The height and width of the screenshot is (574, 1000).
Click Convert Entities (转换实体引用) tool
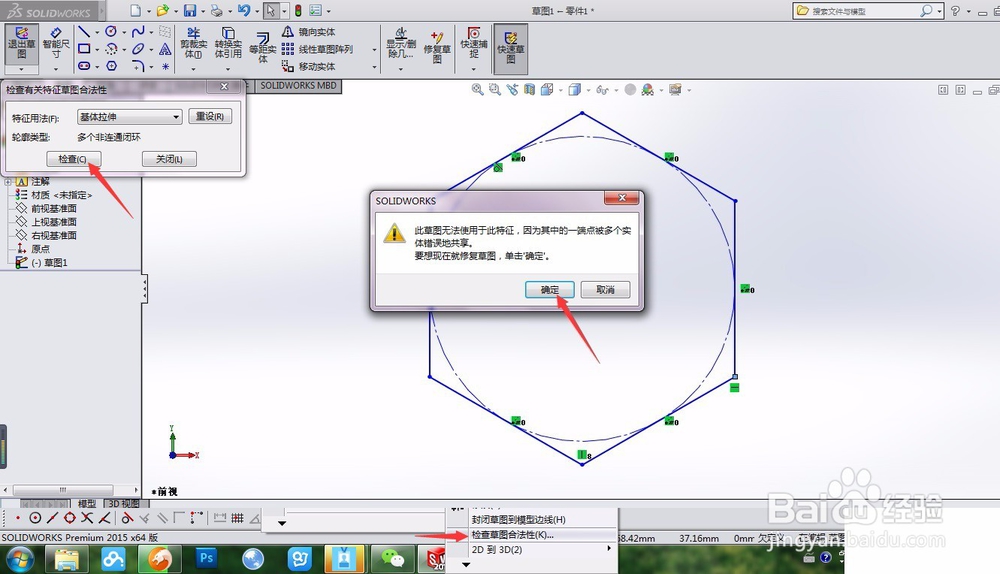point(228,43)
